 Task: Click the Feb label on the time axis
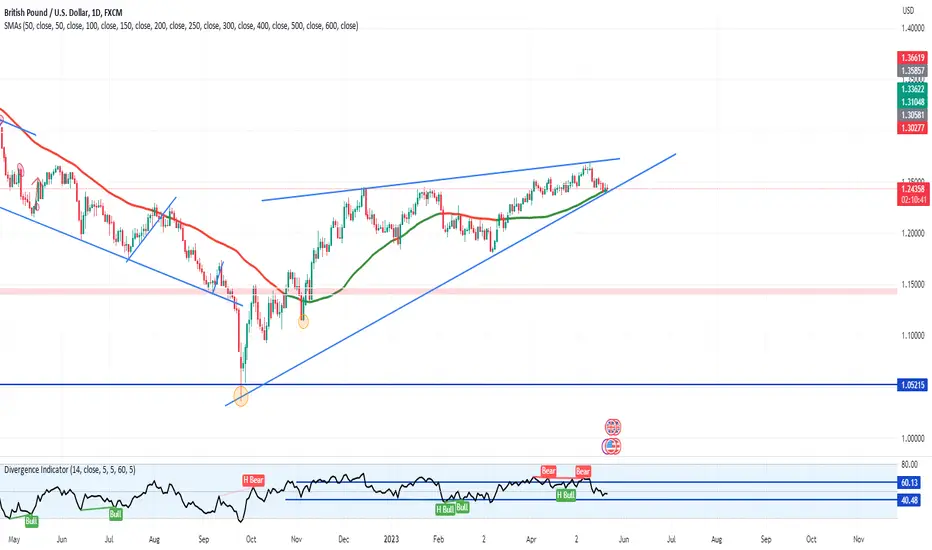(x=438, y=539)
